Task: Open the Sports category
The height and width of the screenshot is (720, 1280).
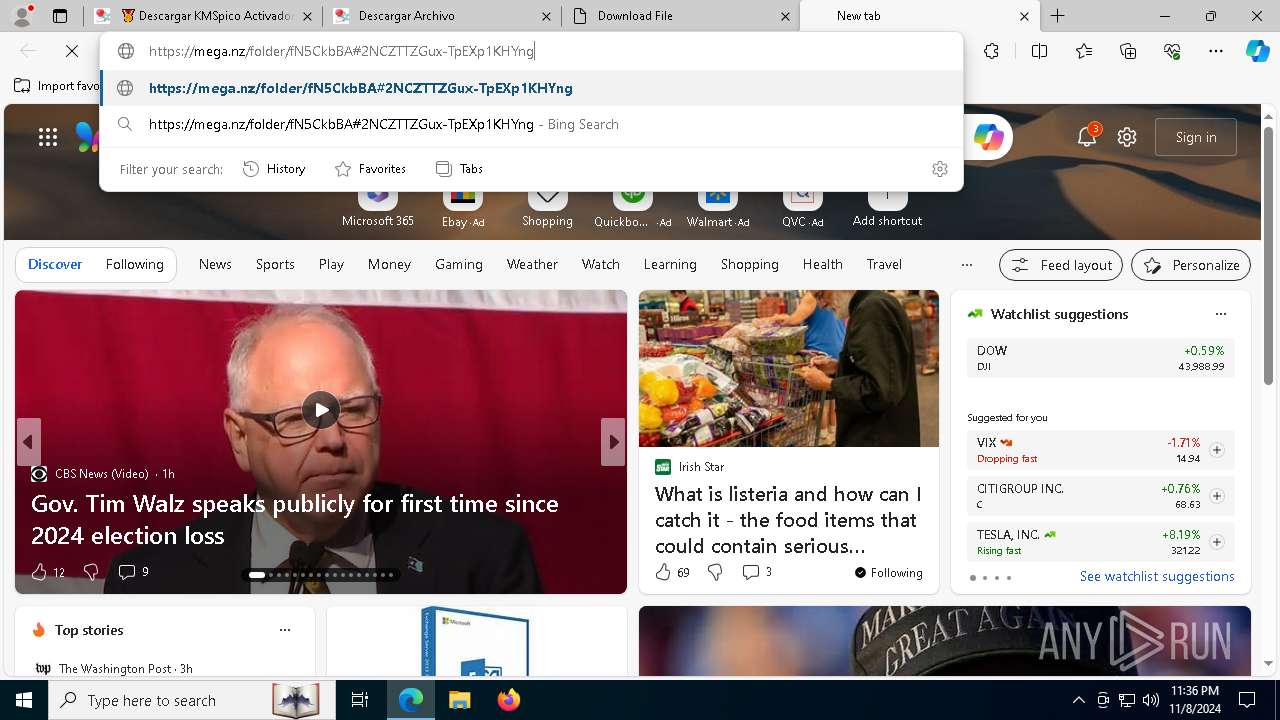Action: click(275, 265)
